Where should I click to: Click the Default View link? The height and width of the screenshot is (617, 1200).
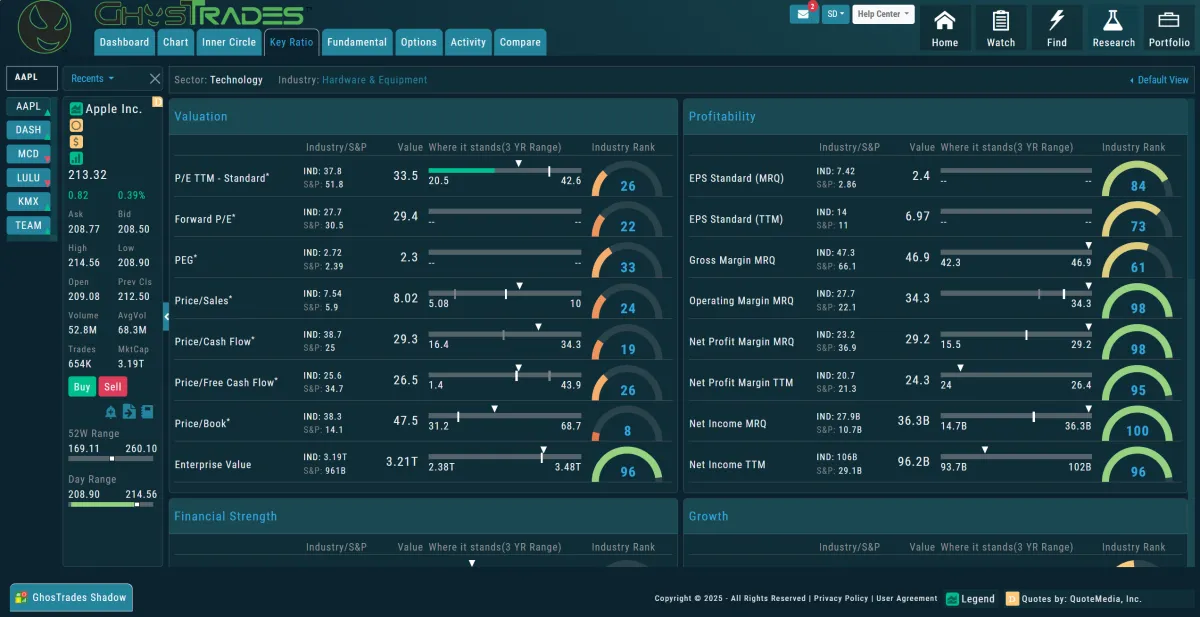(x=1159, y=80)
